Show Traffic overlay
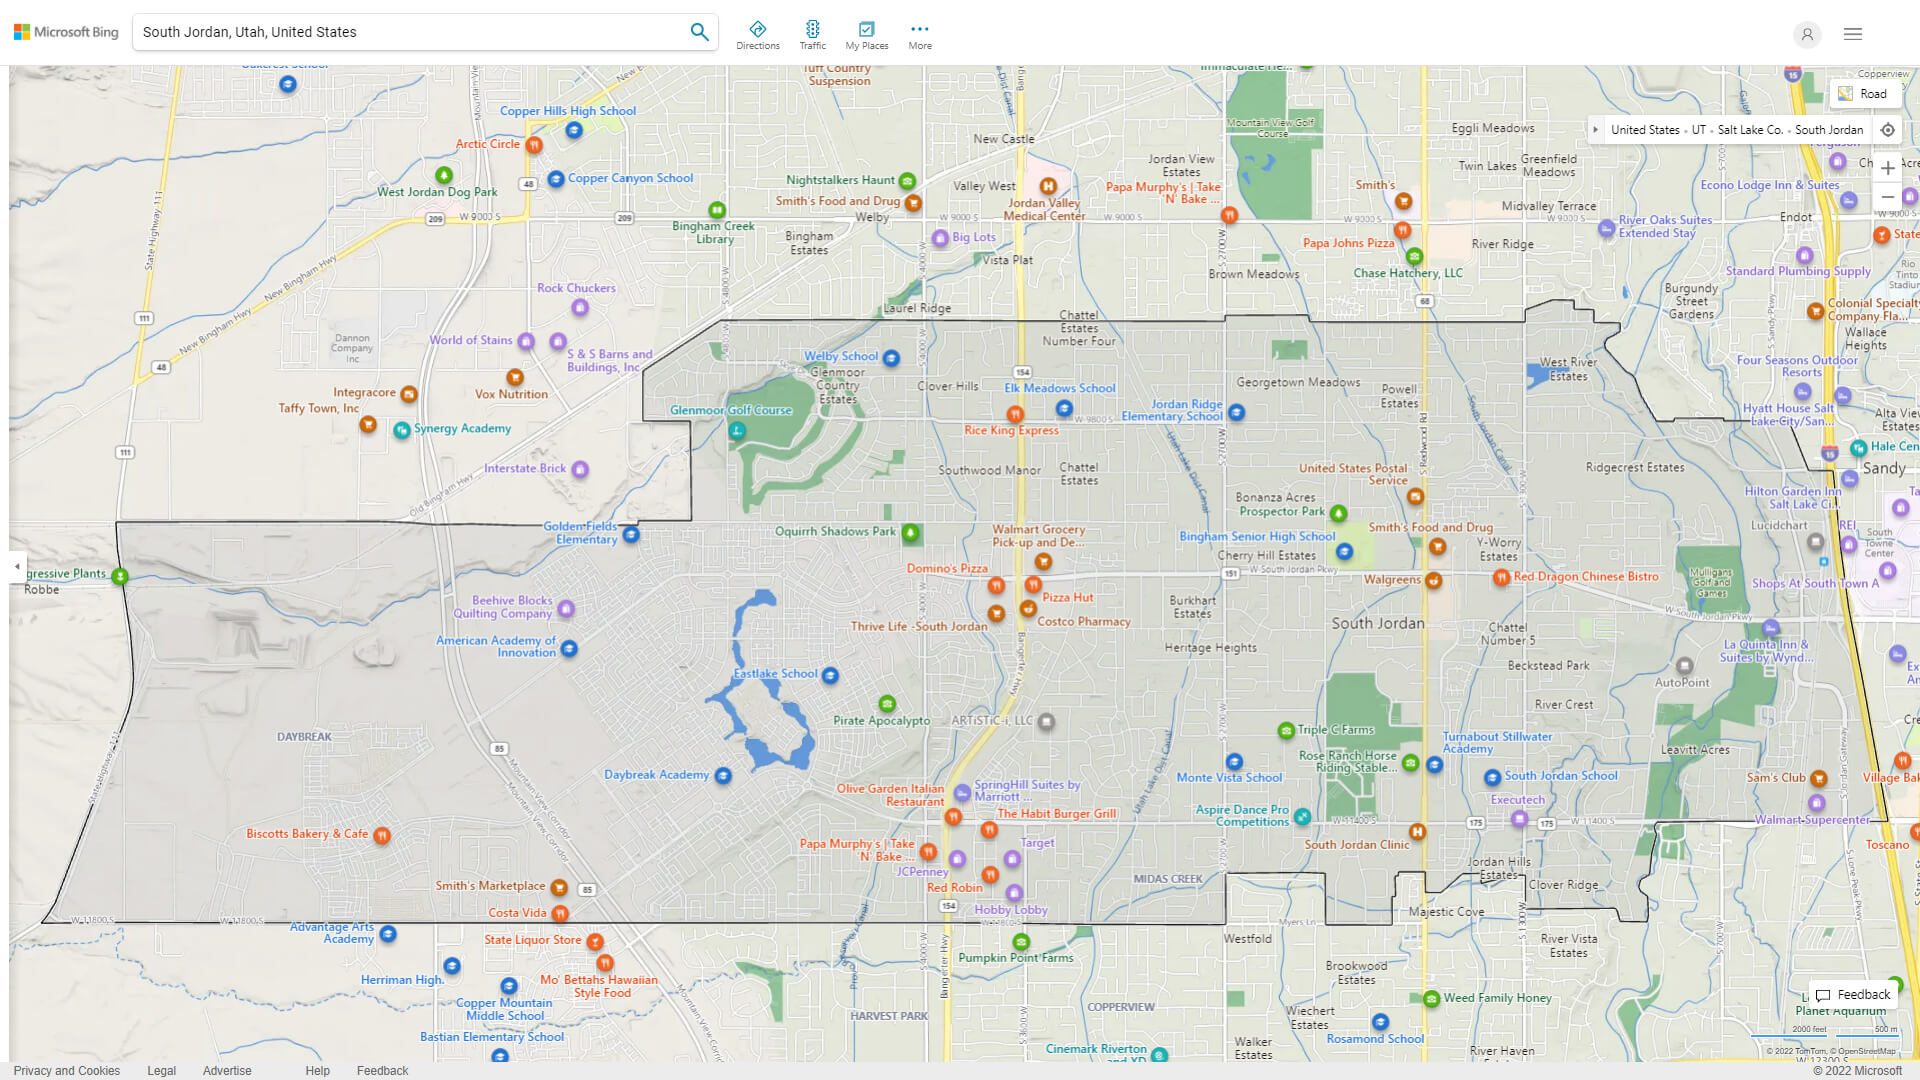The width and height of the screenshot is (1920, 1080). (x=812, y=35)
